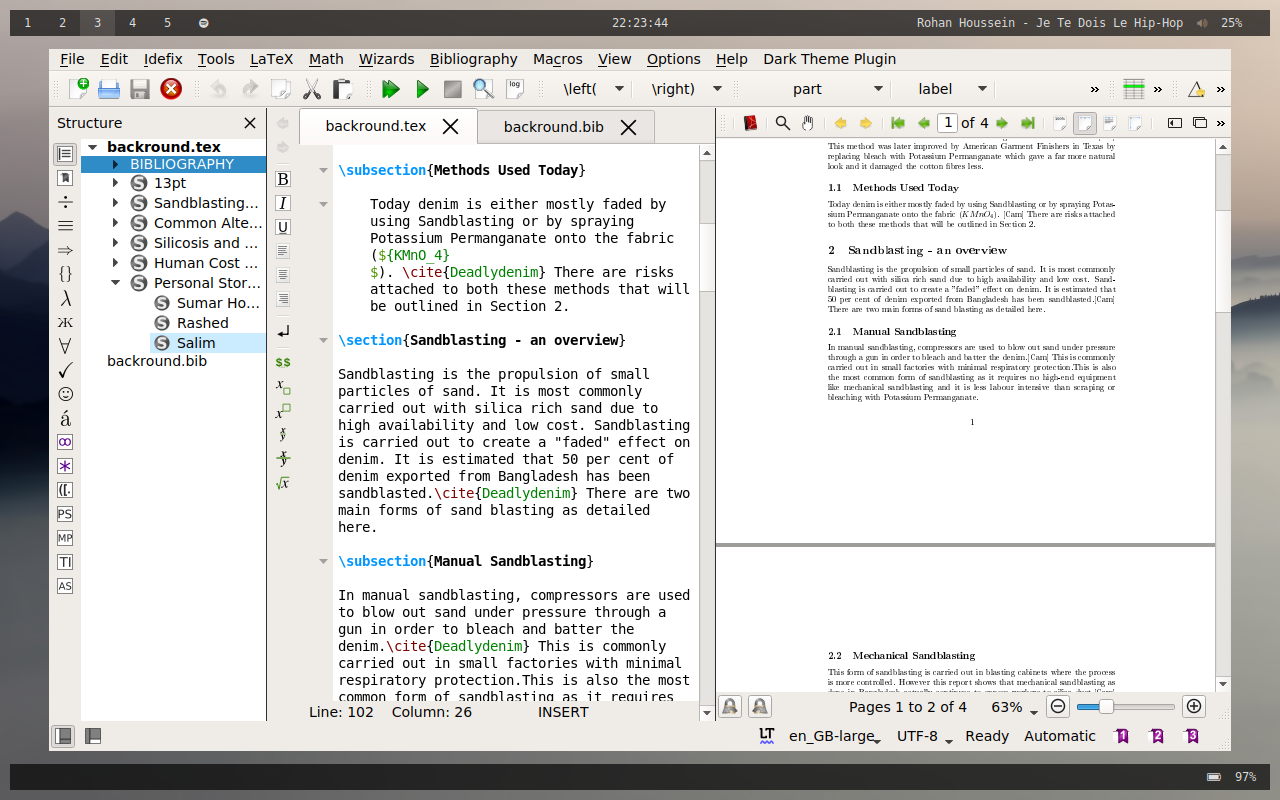Open the Bibliography menu
Viewport: 1280px width, 800px height.
point(474,59)
